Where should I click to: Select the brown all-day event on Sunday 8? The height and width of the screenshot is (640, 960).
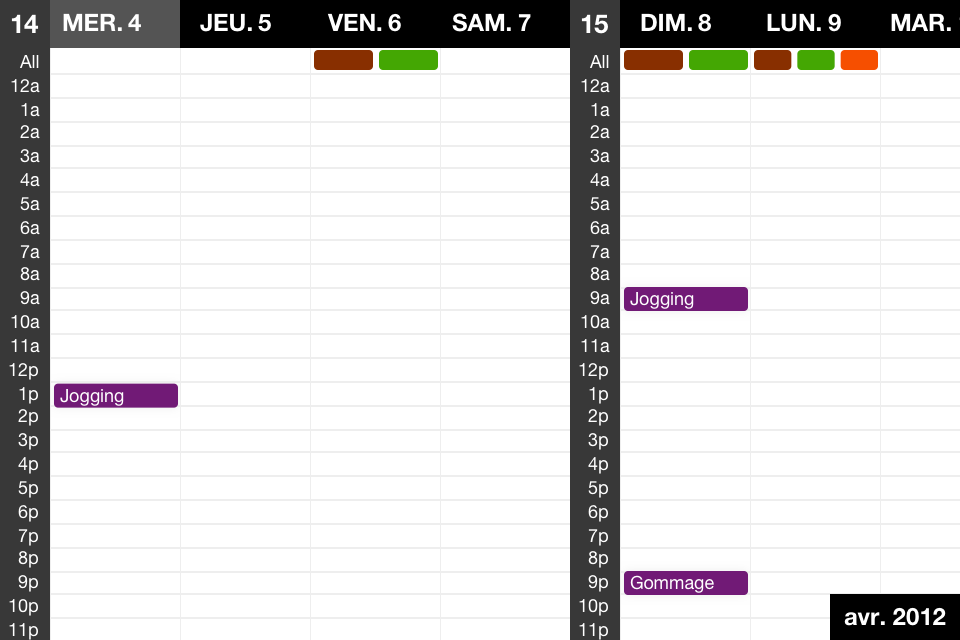tap(653, 60)
